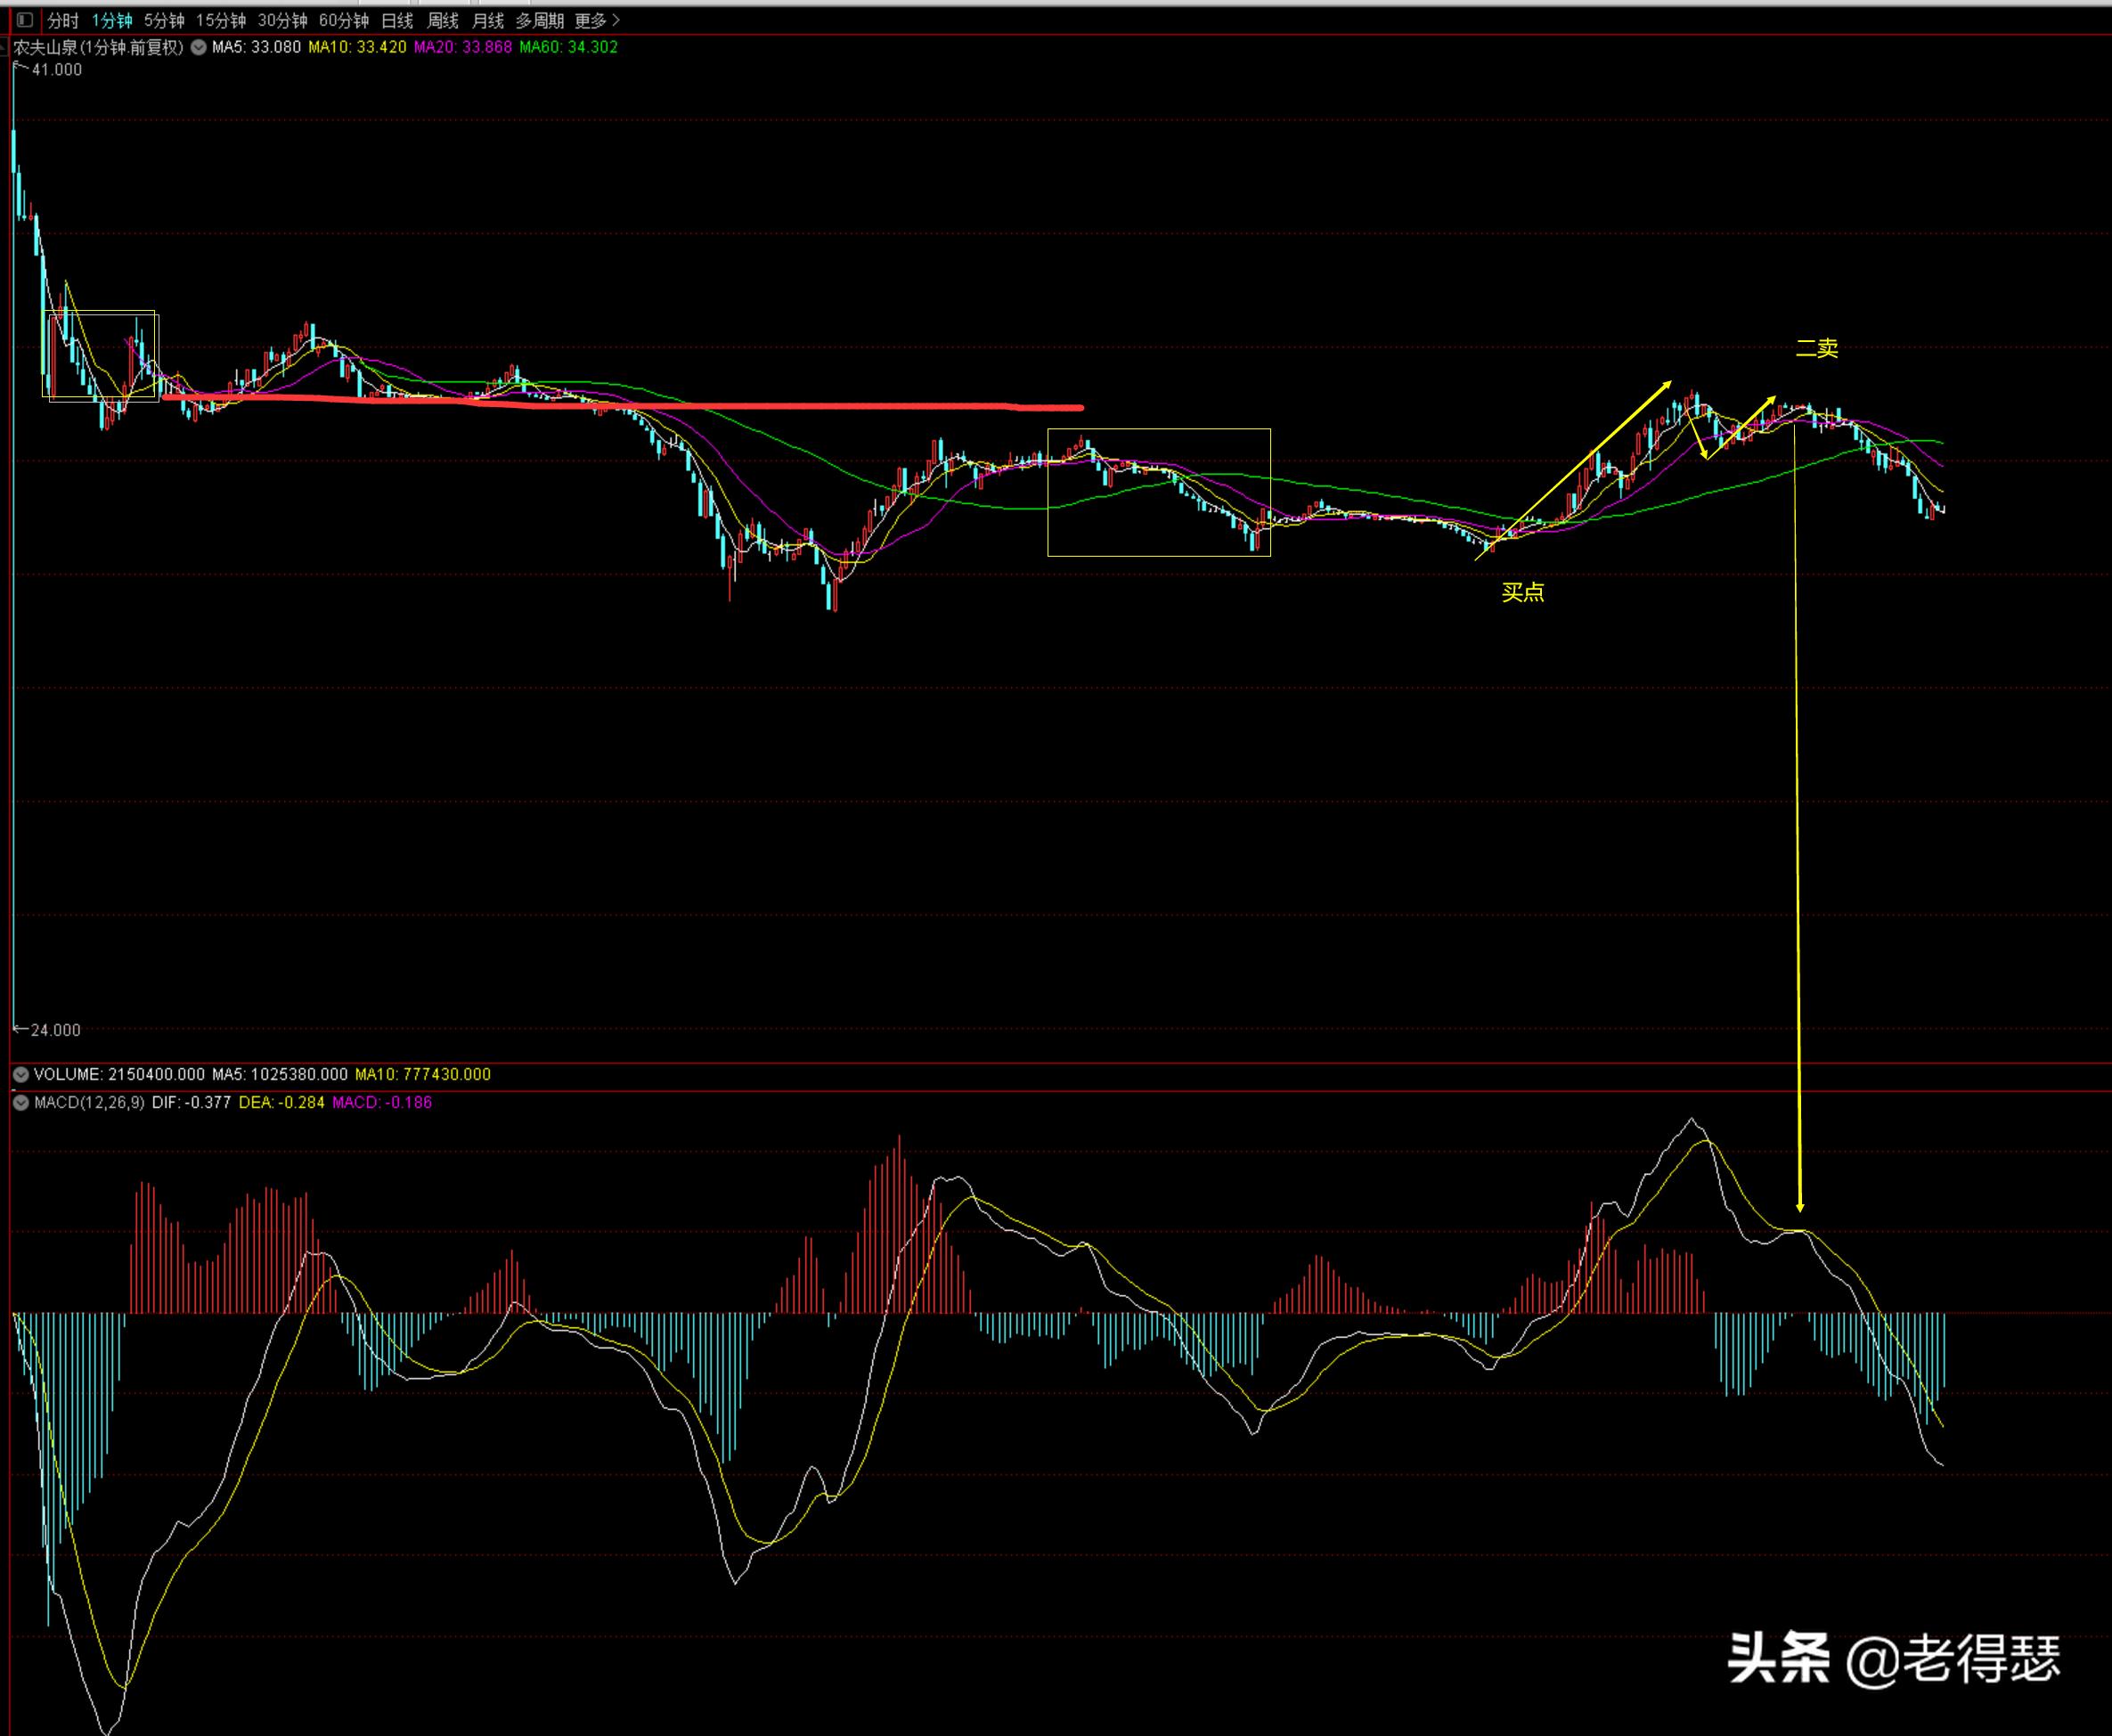
Task: Select the 5分钟 period tab
Action: [x=164, y=21]
